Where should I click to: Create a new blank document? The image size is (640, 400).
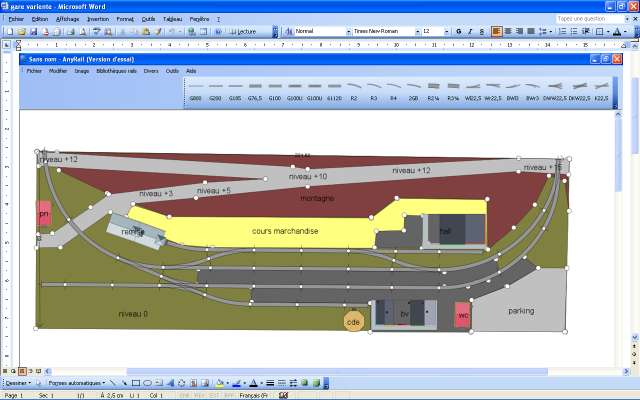coord(10,31)
